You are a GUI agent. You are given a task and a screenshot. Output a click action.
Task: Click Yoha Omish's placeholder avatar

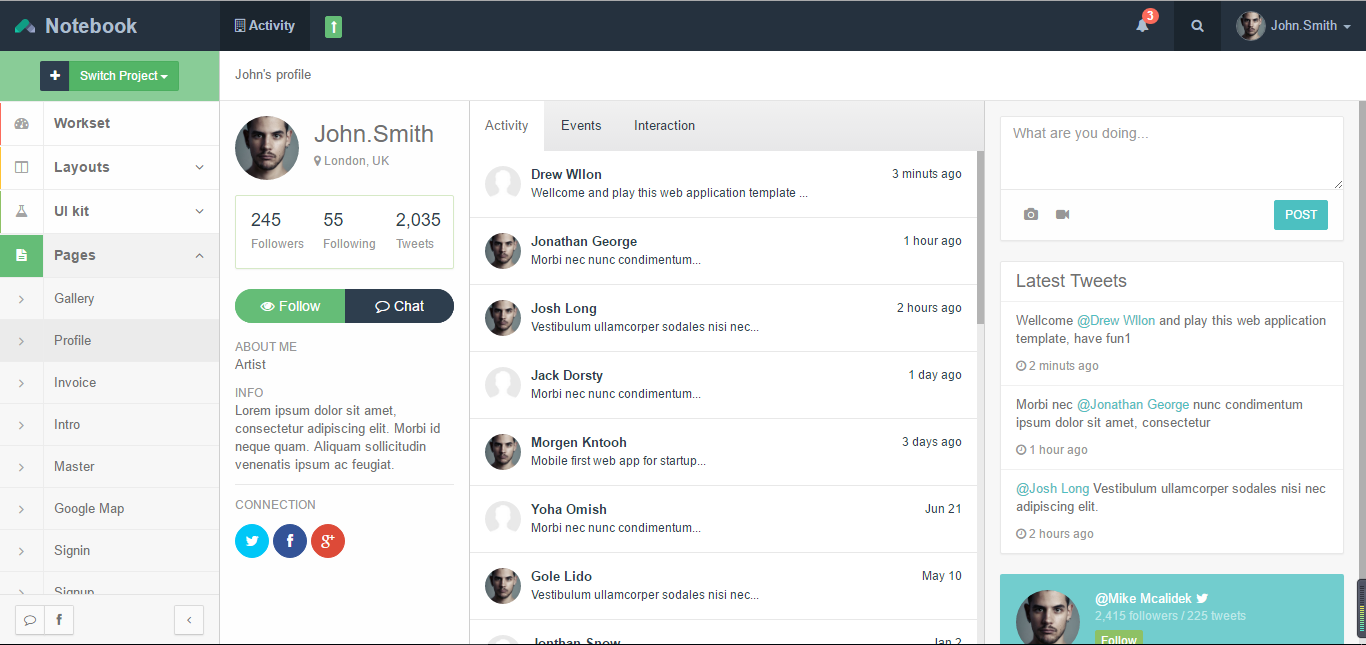[x=503, y=519]
